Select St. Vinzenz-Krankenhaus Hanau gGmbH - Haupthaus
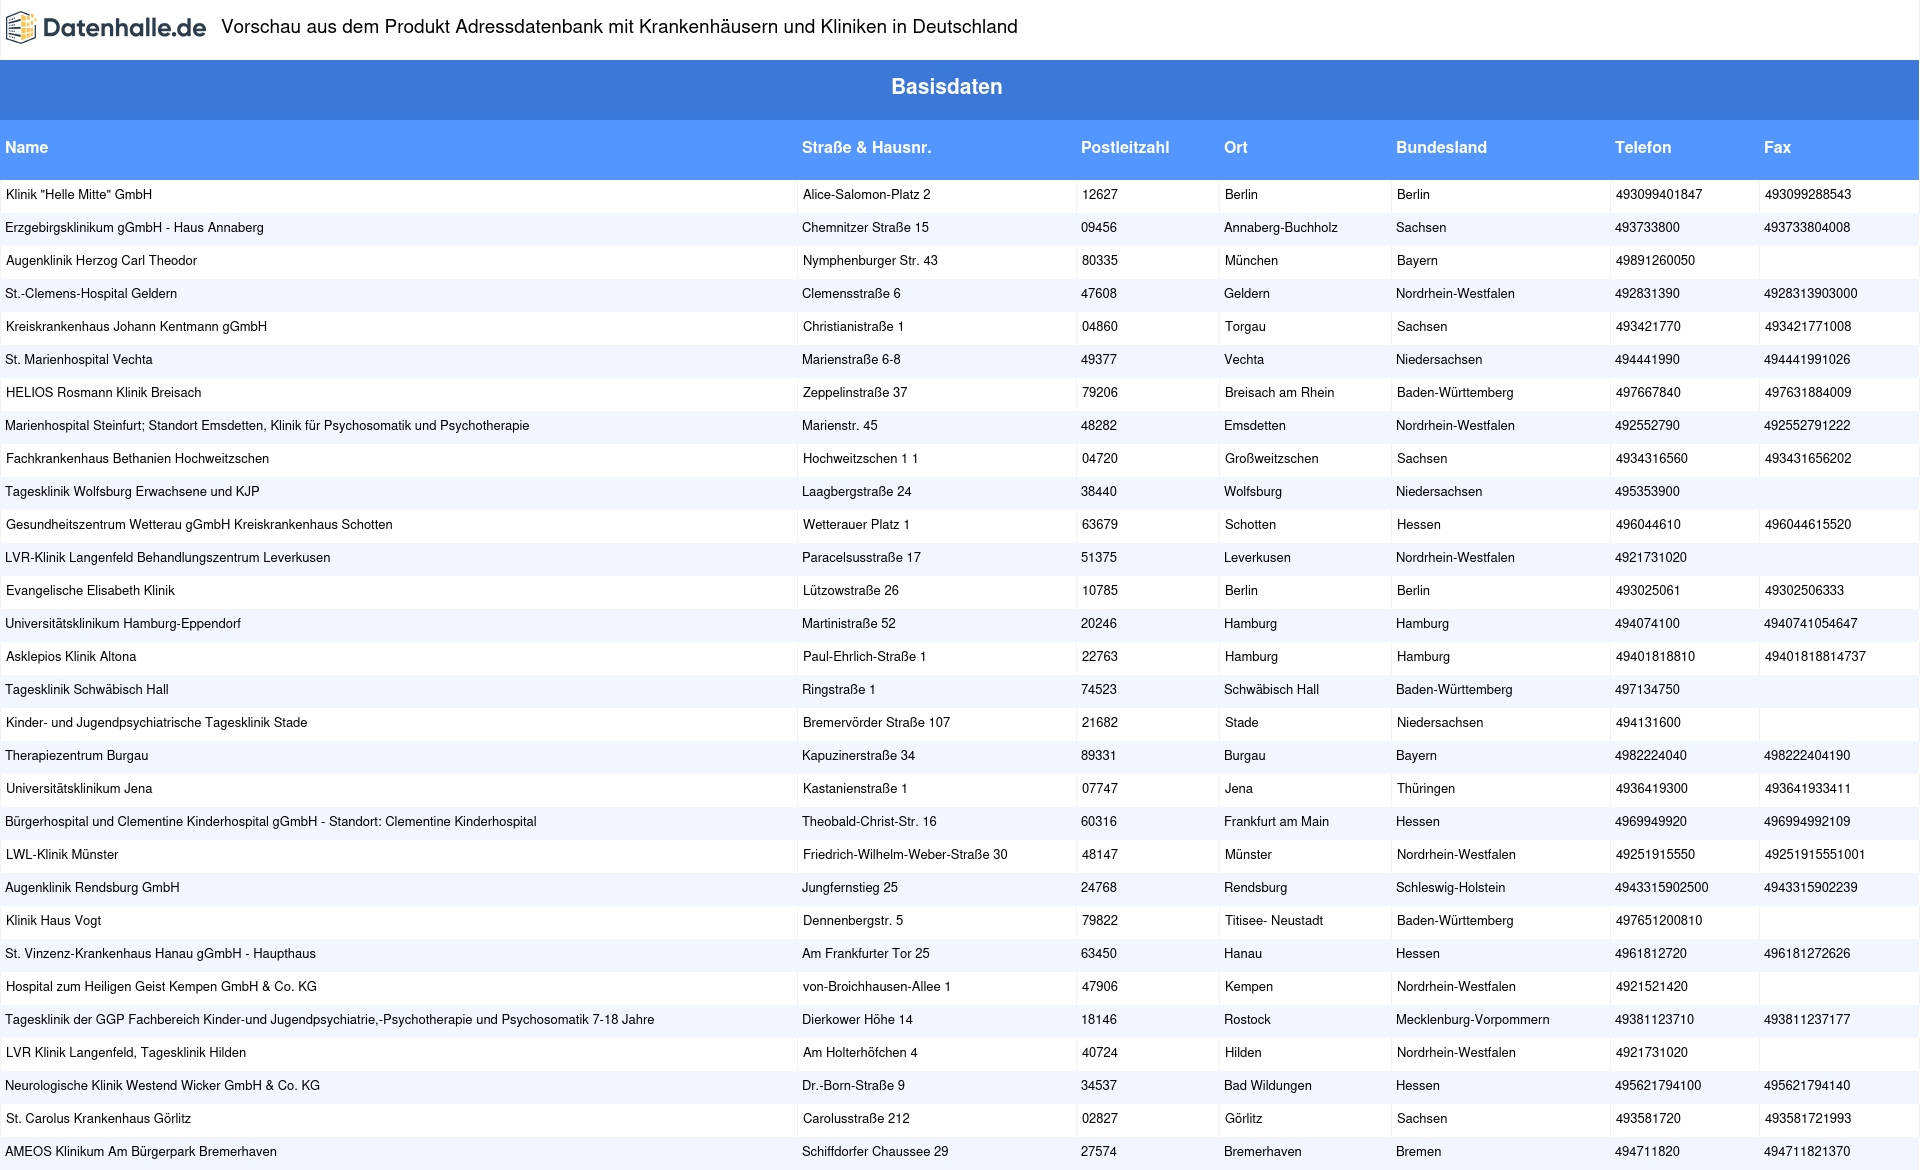 click(160, 954)
